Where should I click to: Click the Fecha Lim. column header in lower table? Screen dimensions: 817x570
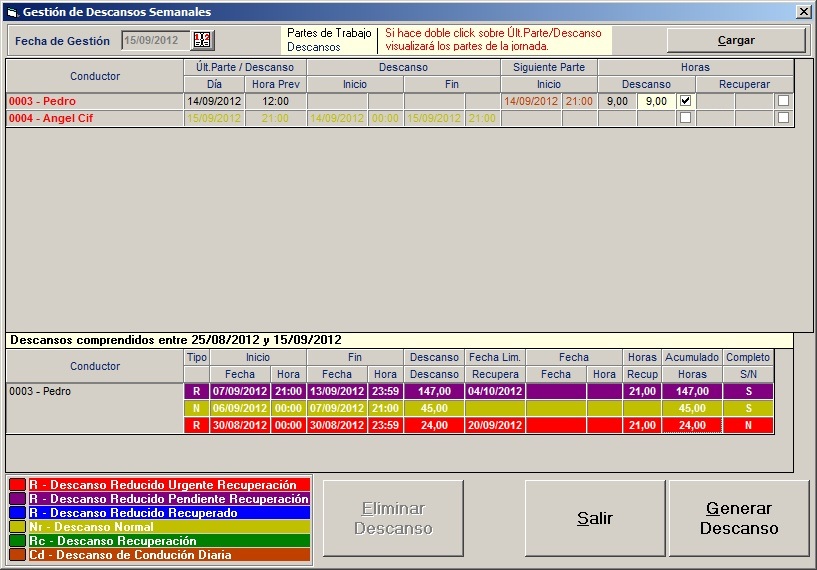pos(495,357)
